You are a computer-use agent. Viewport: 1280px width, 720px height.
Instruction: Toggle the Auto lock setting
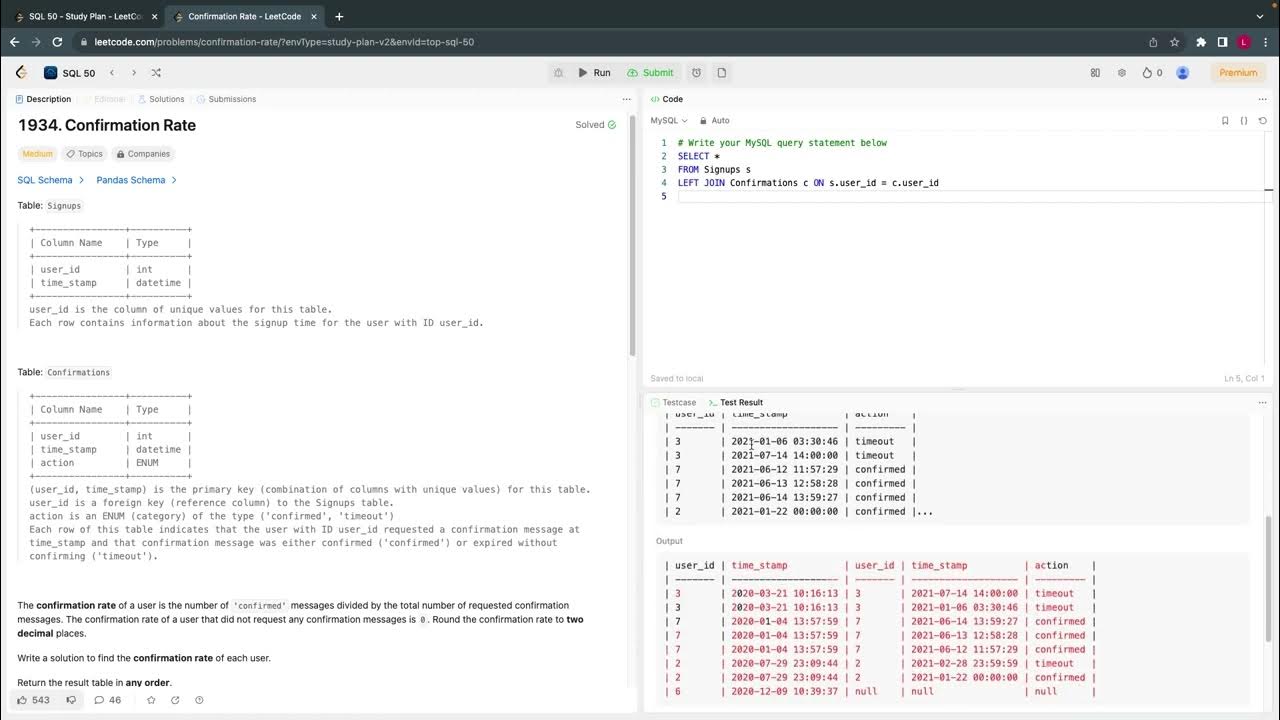[x=715, y=120]
